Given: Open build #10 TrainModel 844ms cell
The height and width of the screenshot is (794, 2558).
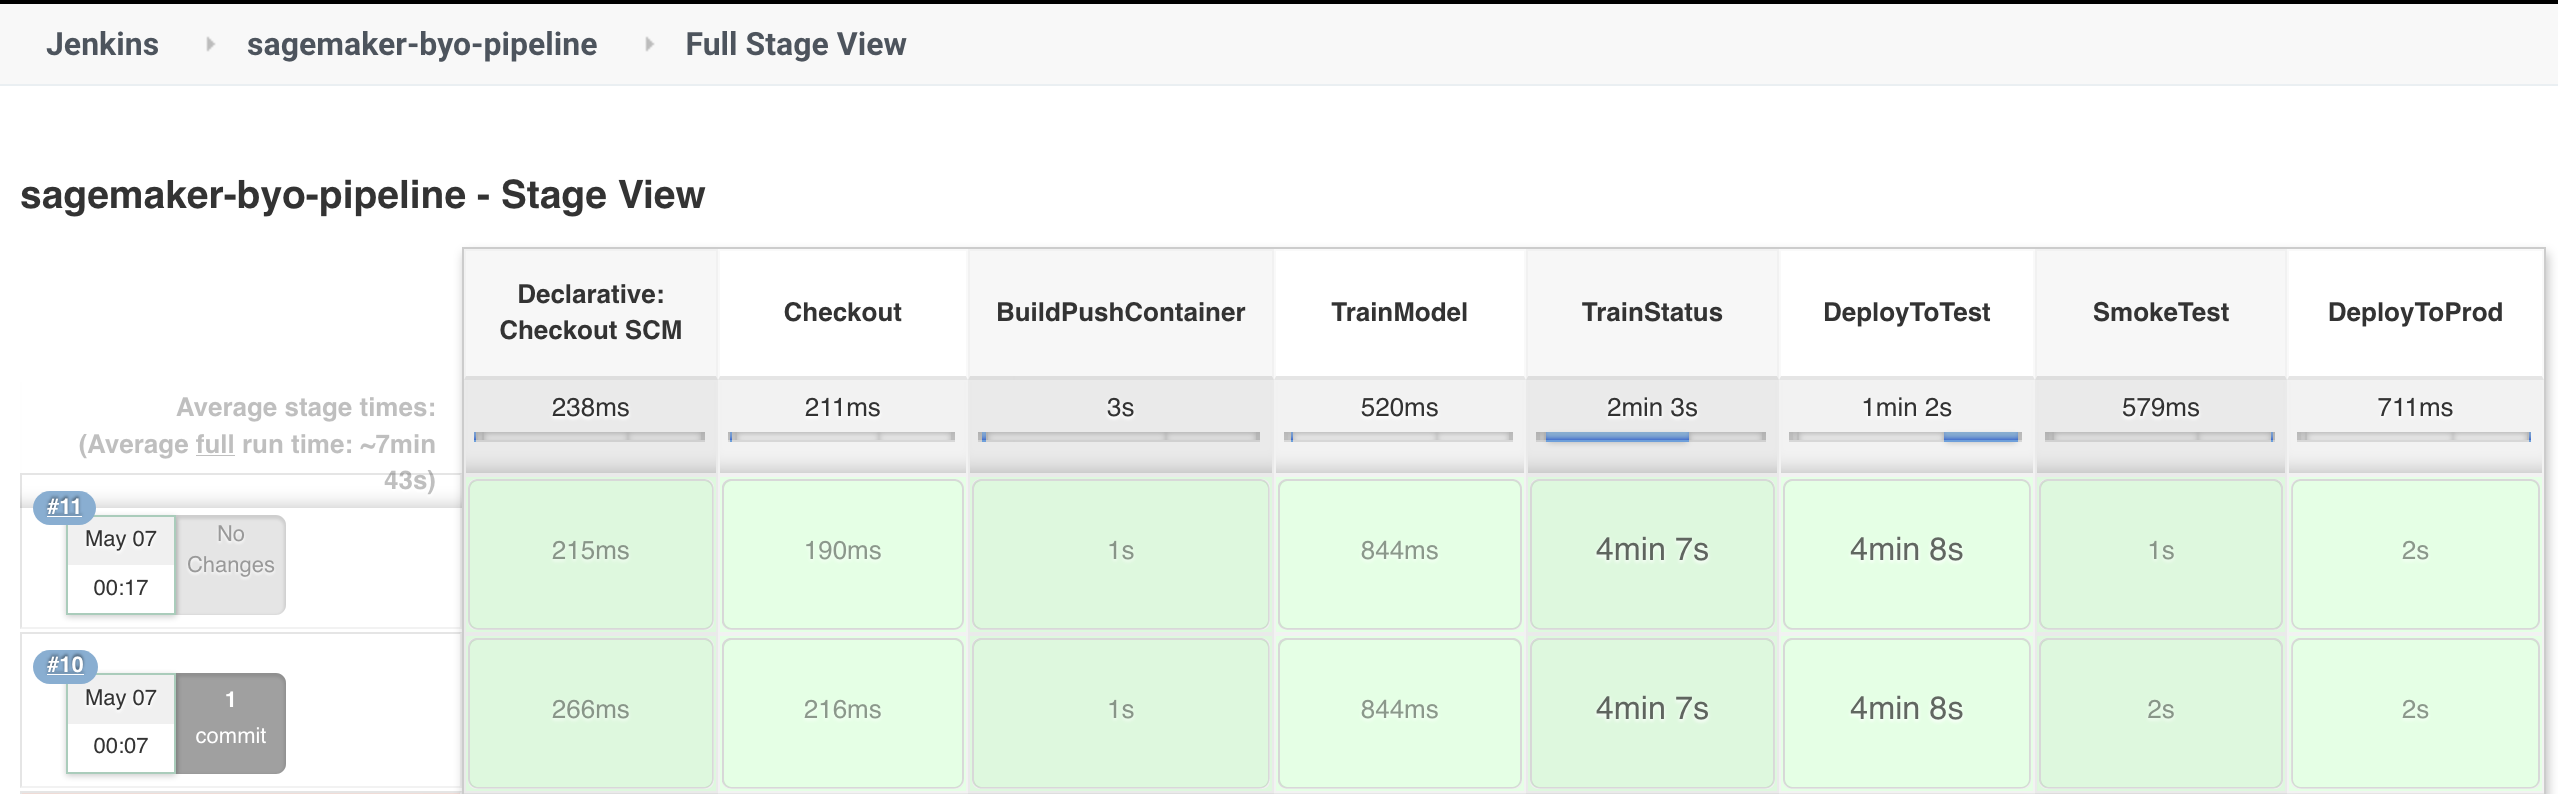Looking at the screenshot, I should point(1399,713).
